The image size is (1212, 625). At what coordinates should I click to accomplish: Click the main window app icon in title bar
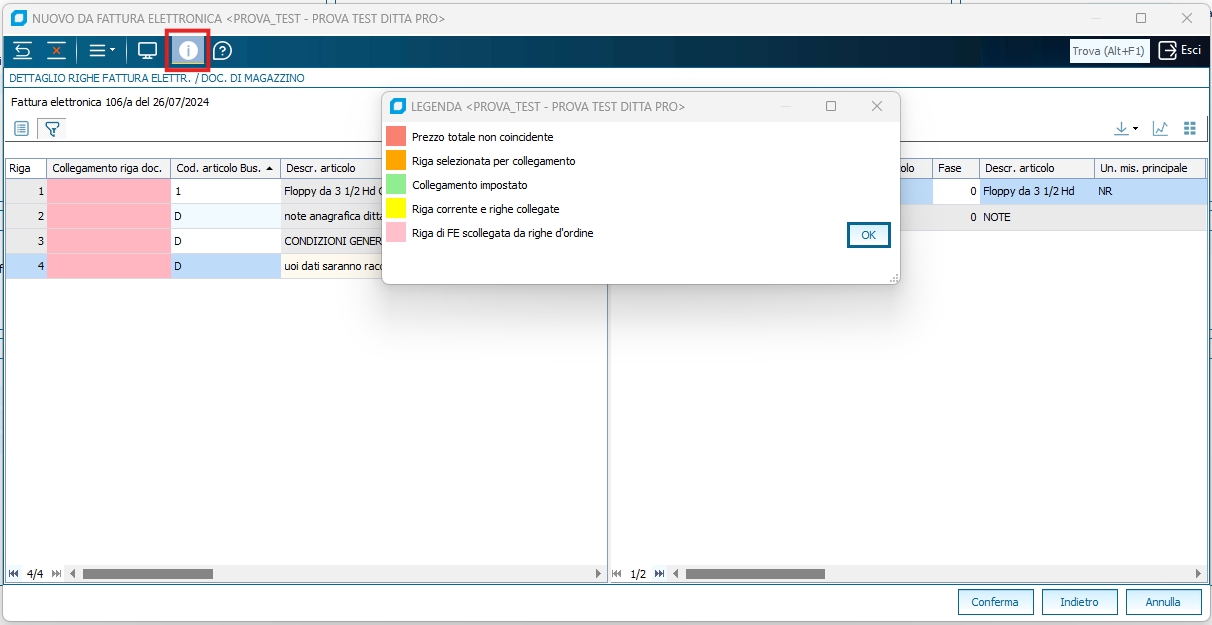pos(18,18)
